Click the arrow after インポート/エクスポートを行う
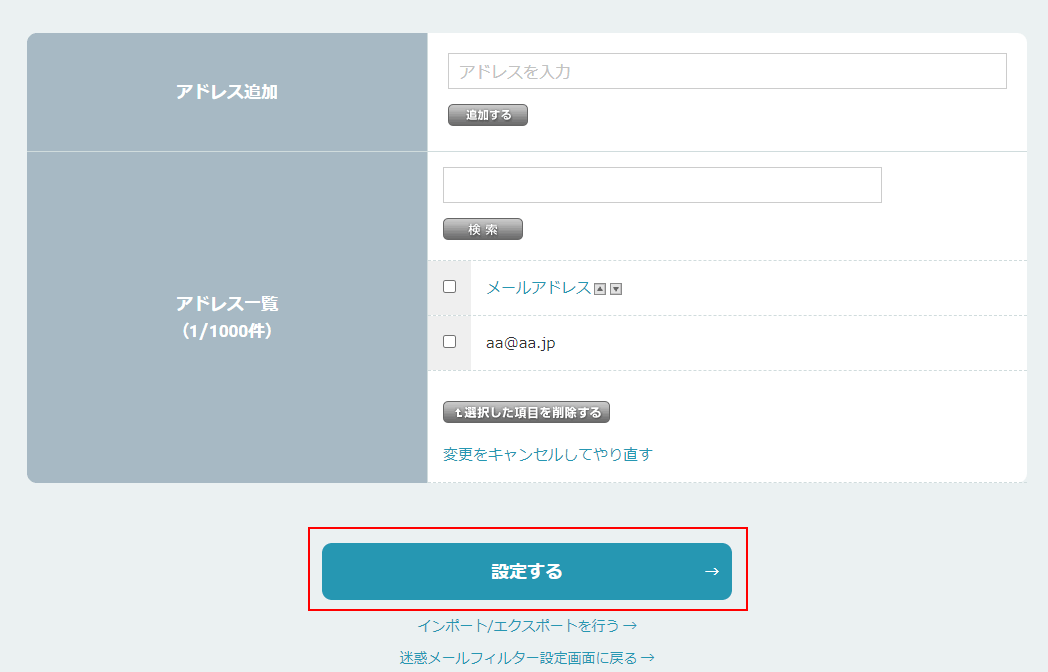 (x=630, y=626)
